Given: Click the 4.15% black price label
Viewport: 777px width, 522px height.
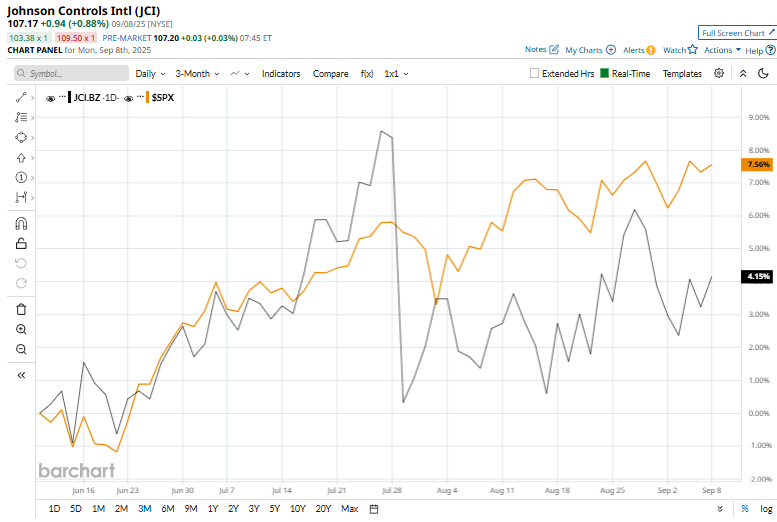Looking at the screenshot, I should tap(757, 277).
